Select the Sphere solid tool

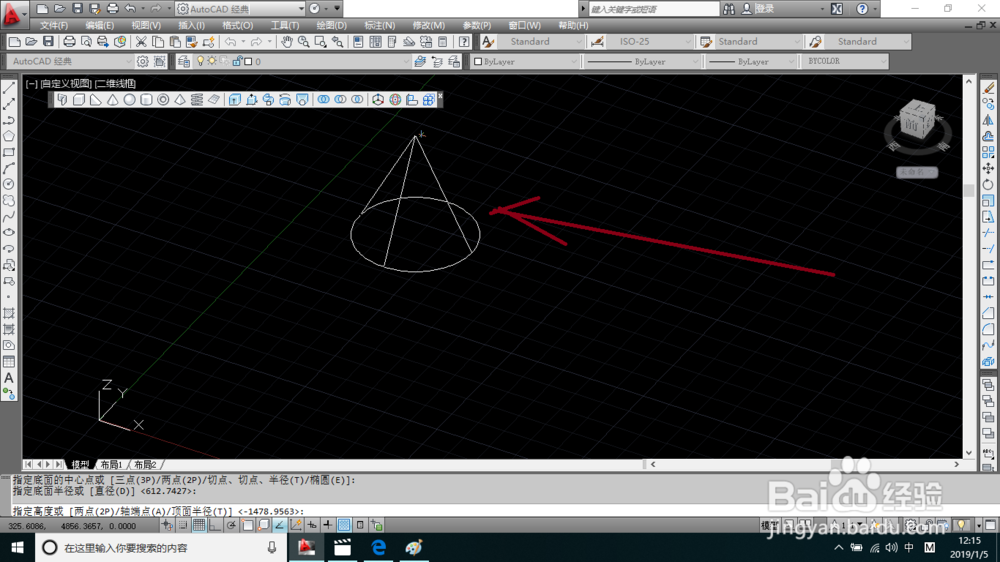coord(129,100)
